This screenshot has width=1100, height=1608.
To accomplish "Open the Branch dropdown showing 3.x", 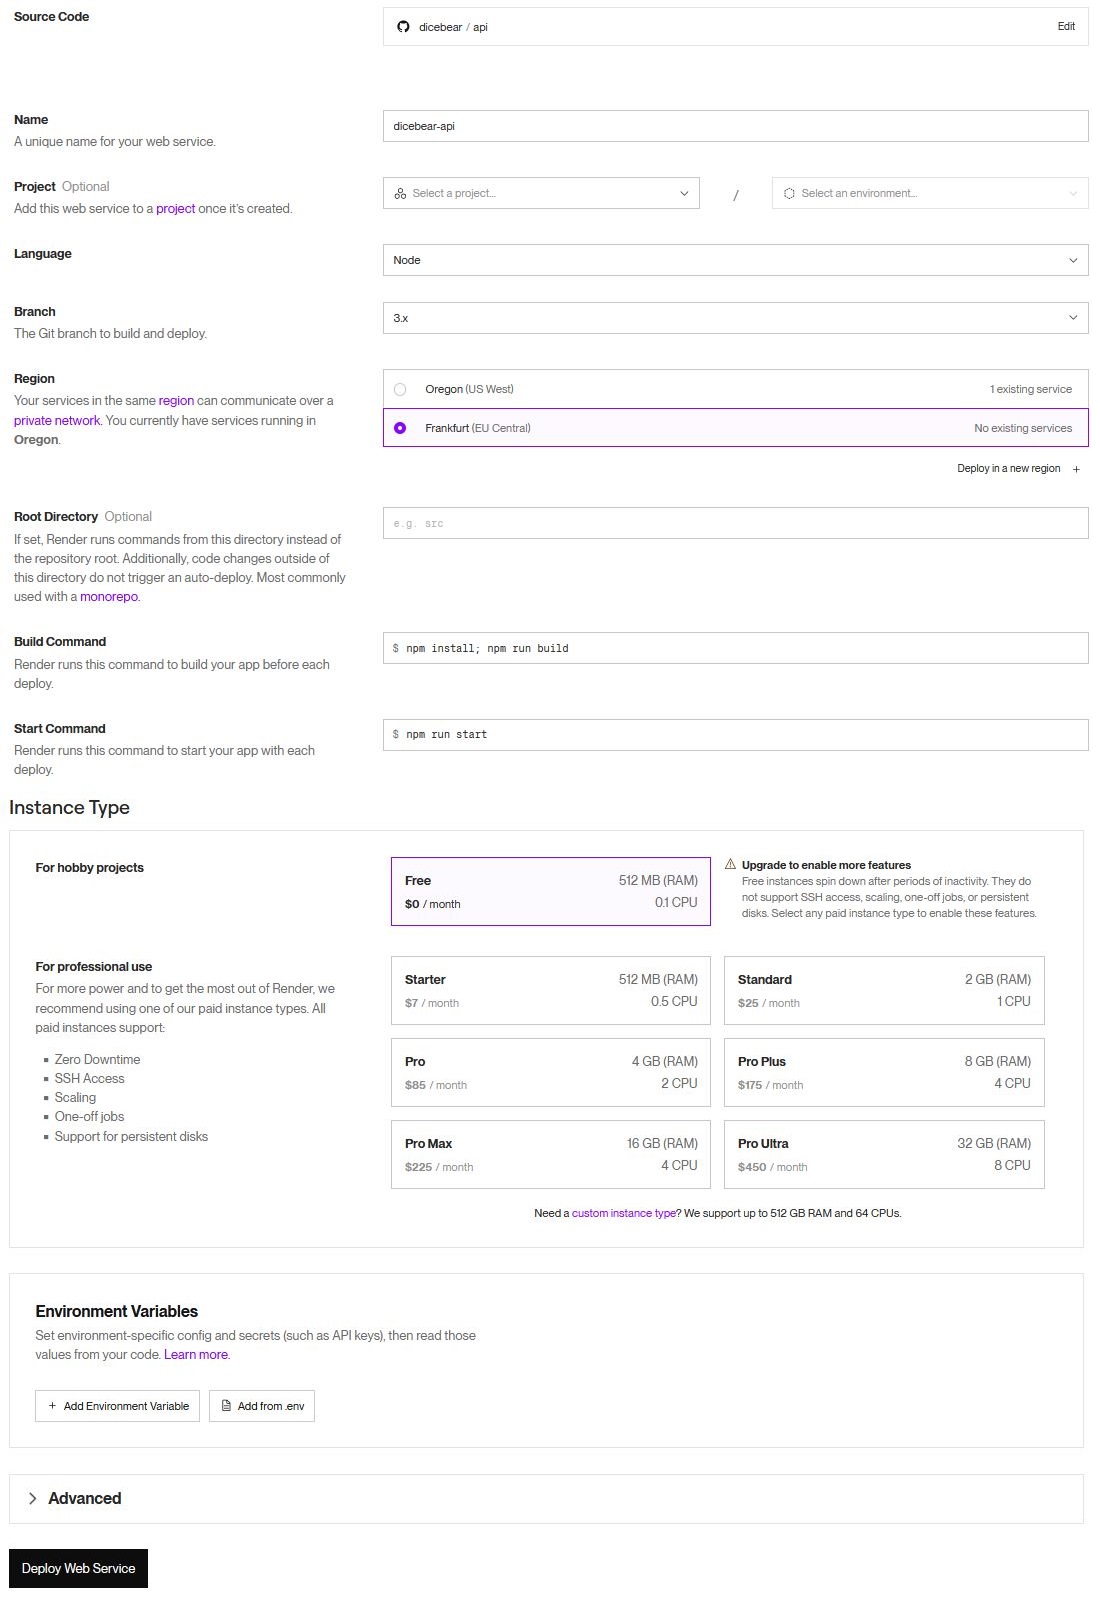I will click(735, 317).
